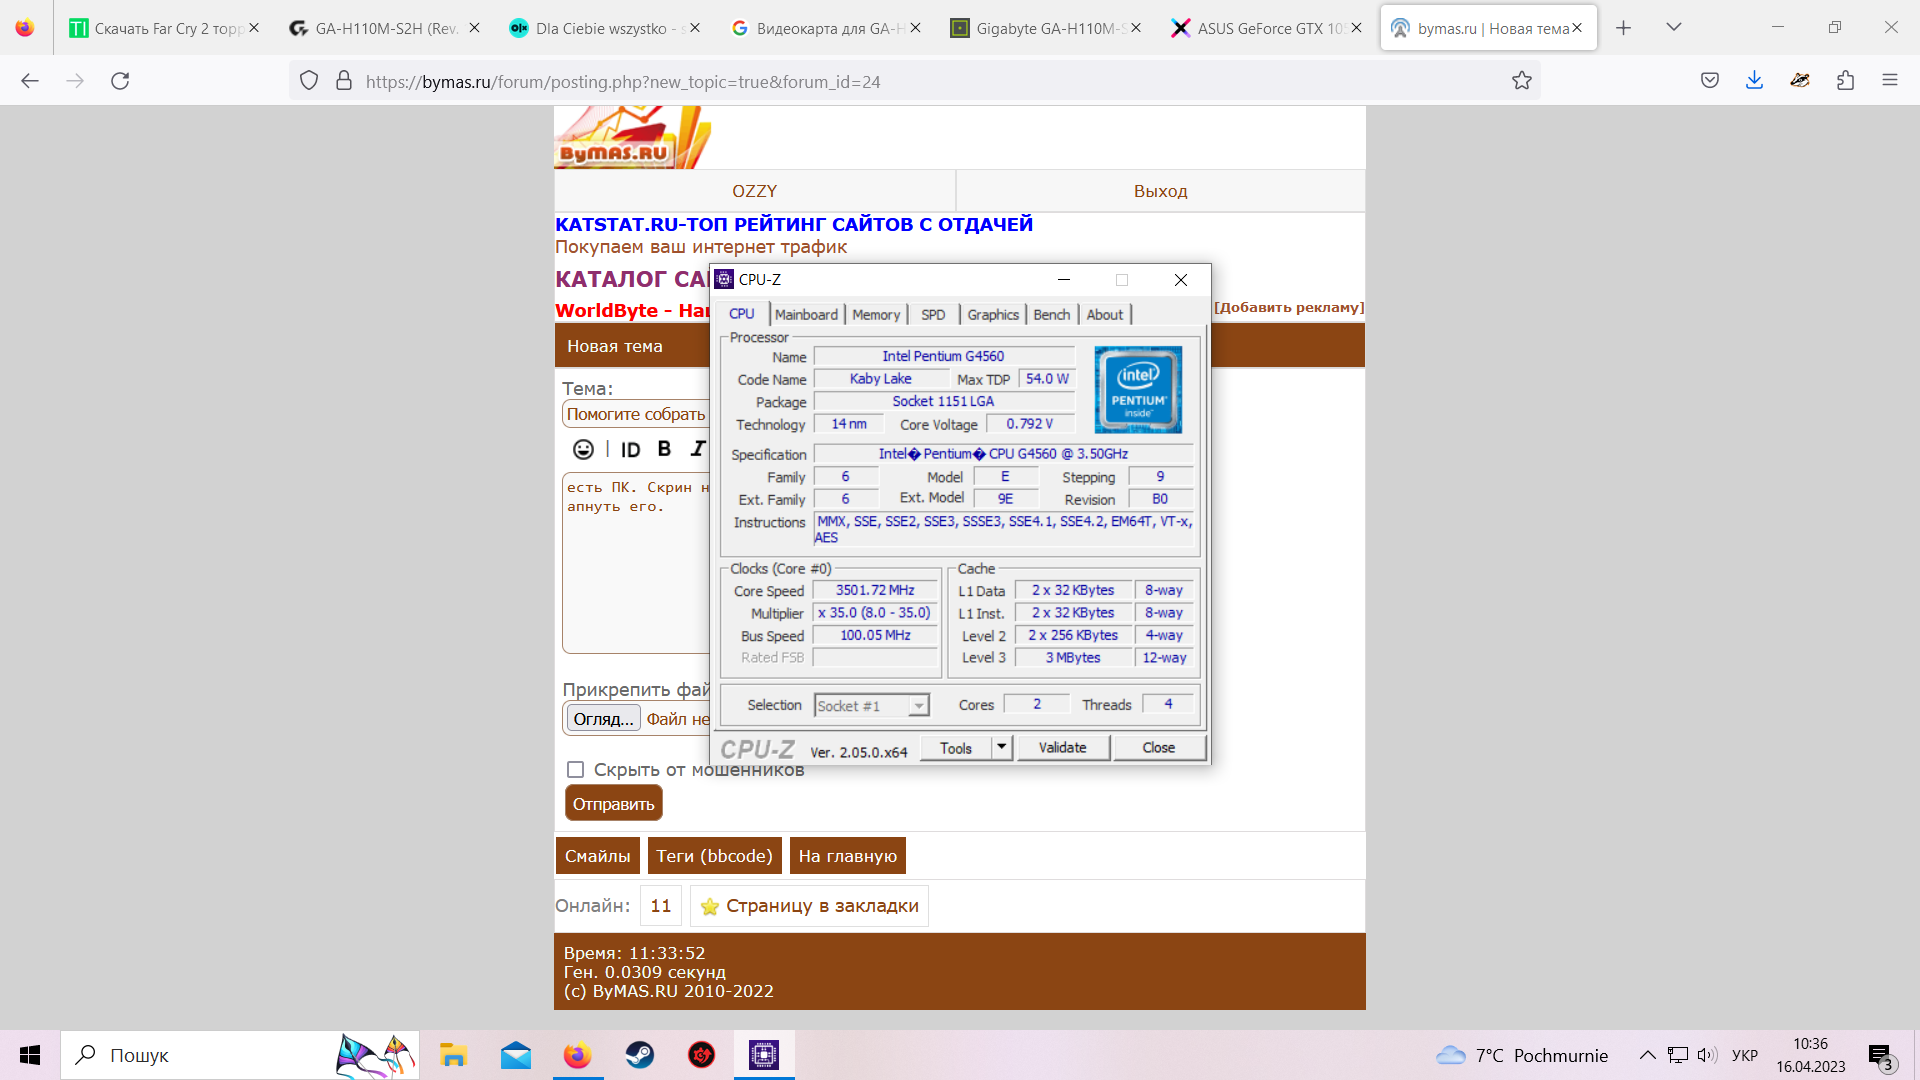Open Firefox extensions puzzle icon
Image resolution: width=1920 pixels, height=1080 pixels.
click(1845, 81)
